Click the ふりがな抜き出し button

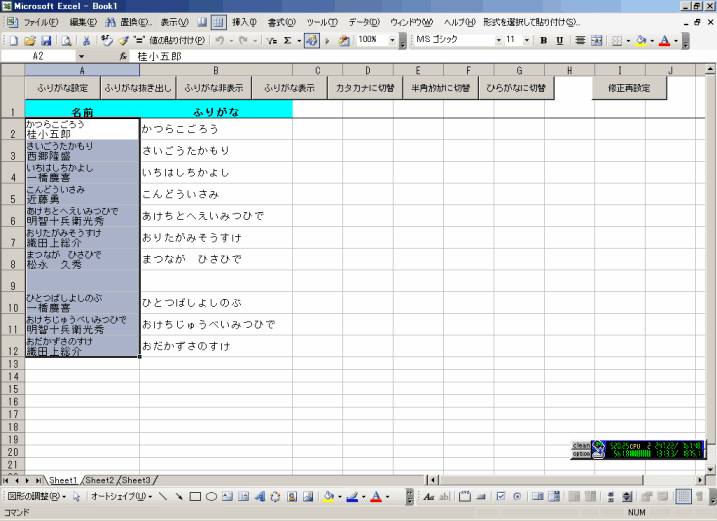coord(138,88)
